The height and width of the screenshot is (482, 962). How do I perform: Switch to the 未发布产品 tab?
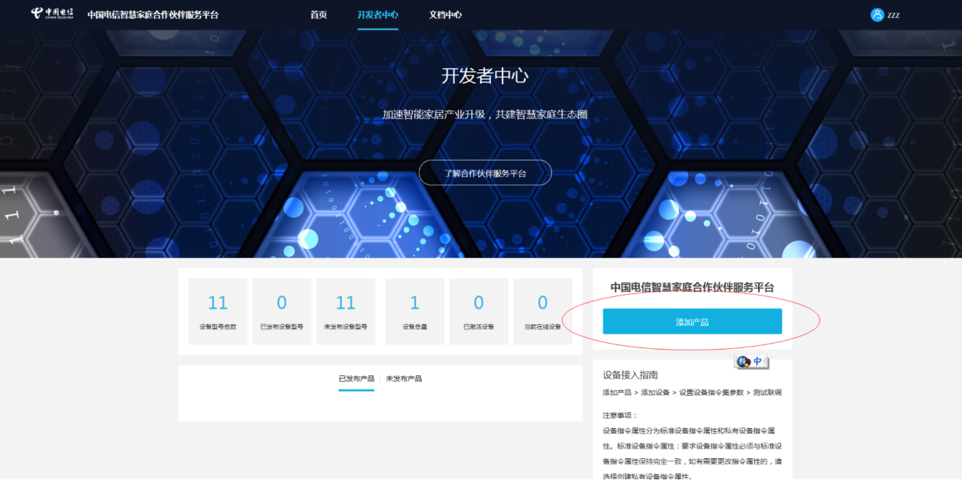404,379
